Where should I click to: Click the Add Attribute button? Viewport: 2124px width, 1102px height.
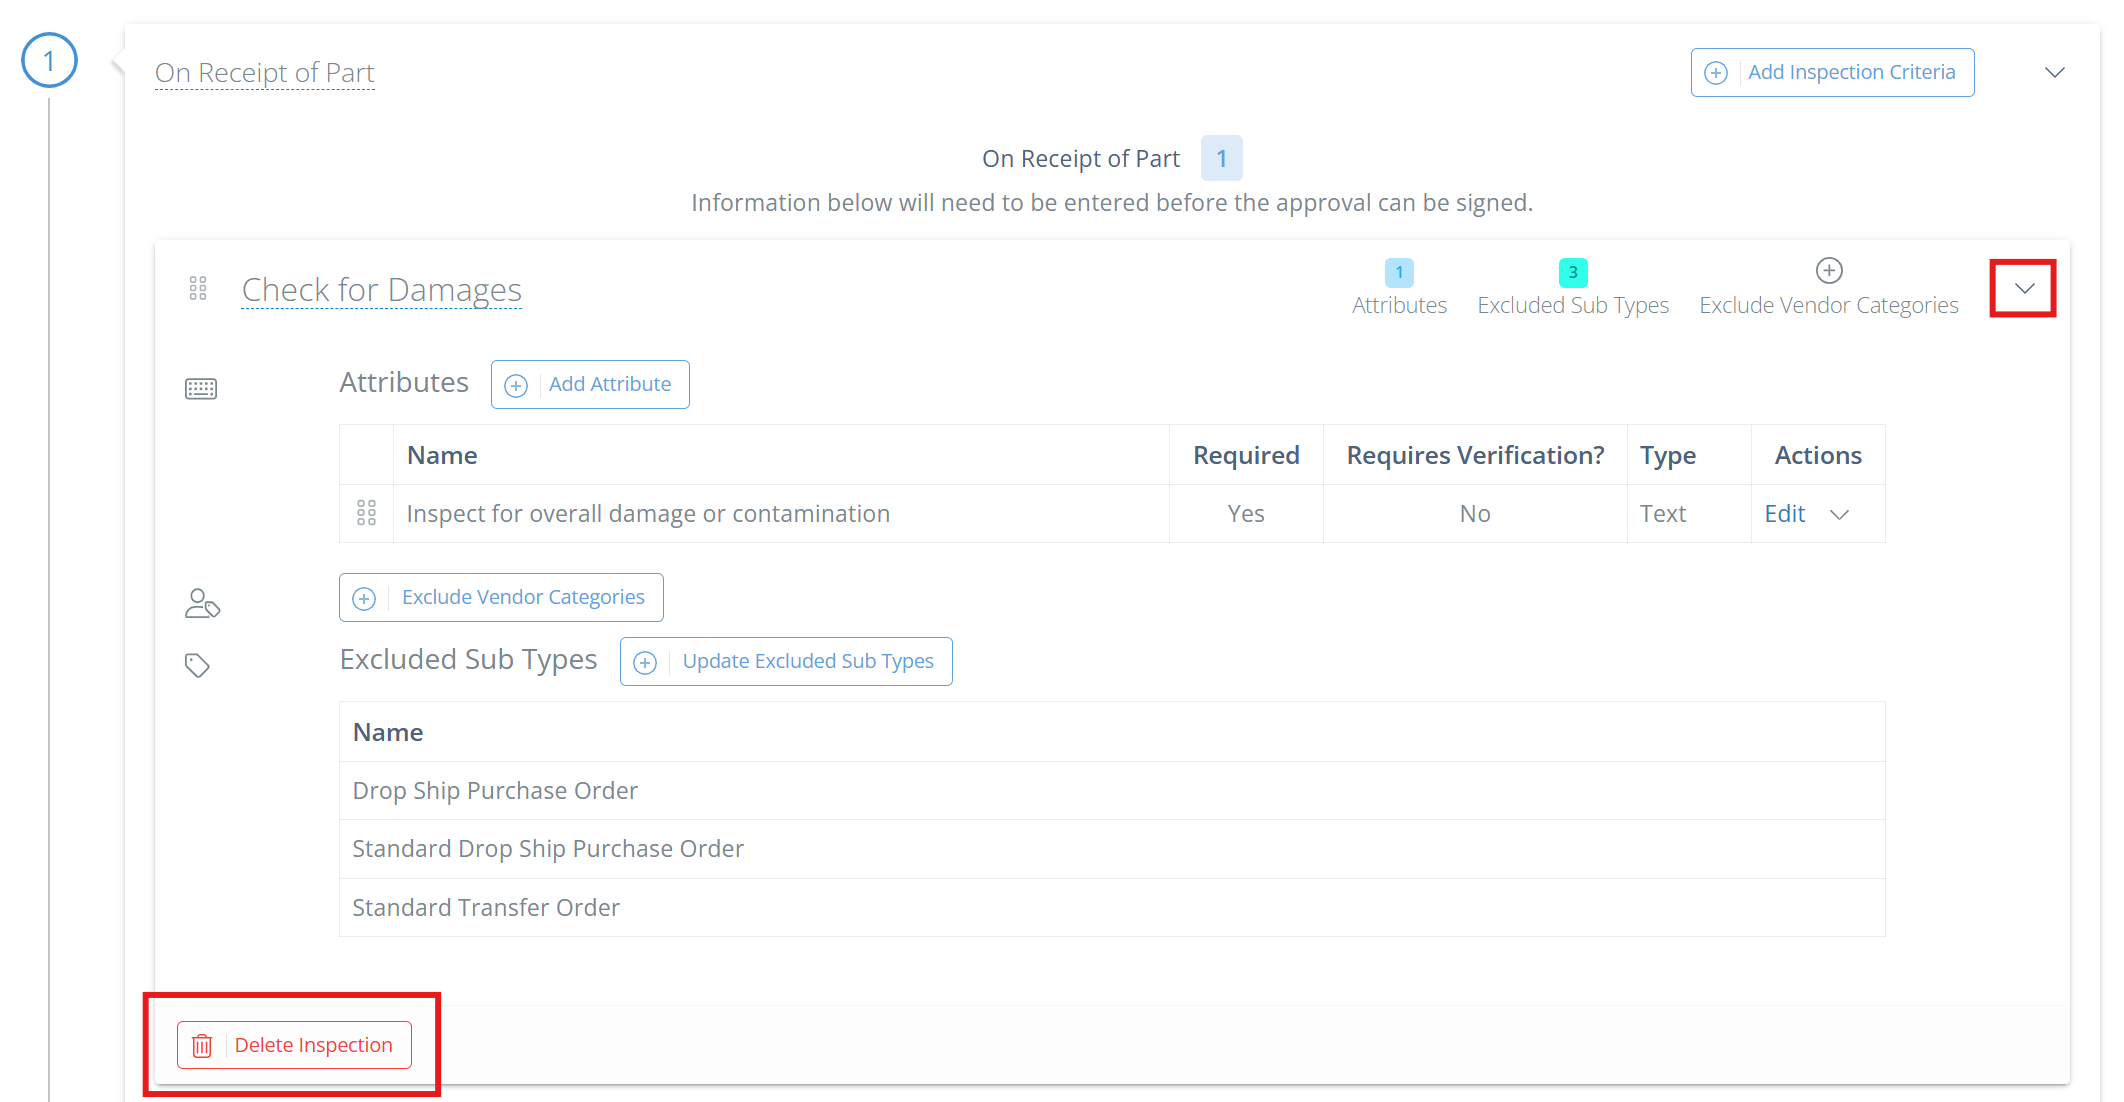(590, 385)
